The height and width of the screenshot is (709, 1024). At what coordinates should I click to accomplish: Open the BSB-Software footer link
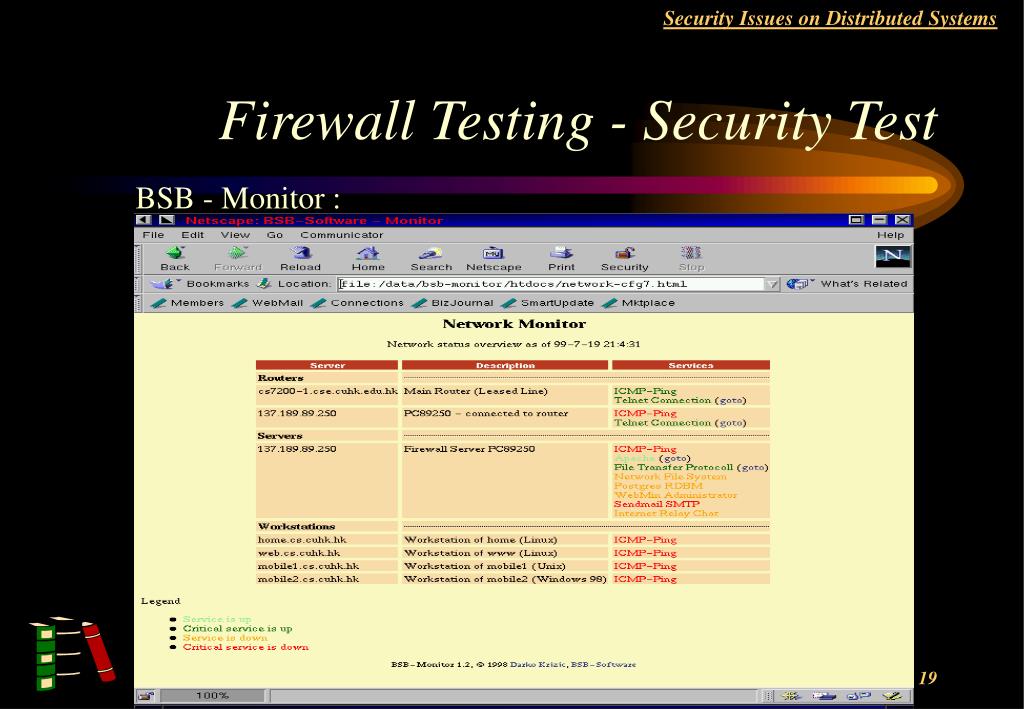tap(603, 665)
